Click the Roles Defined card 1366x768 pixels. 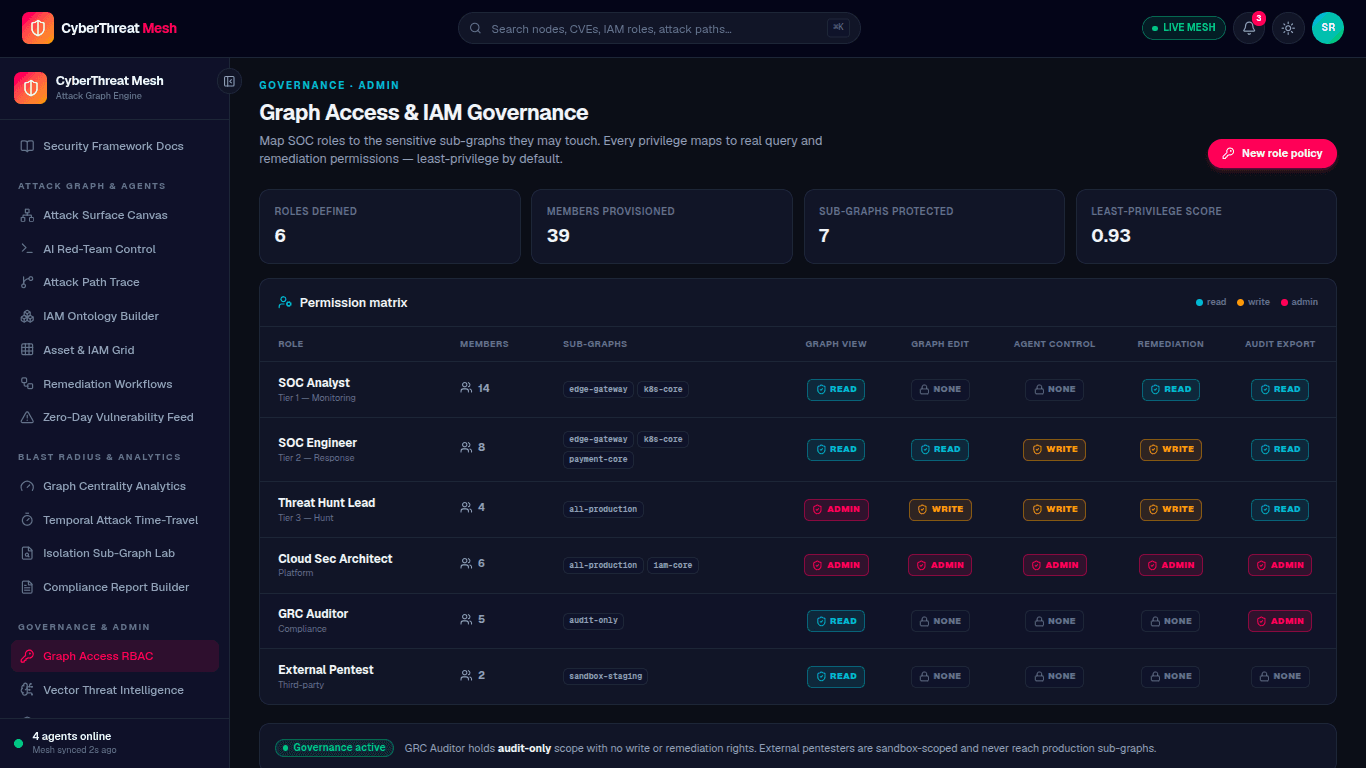click(x=390, y=226)
